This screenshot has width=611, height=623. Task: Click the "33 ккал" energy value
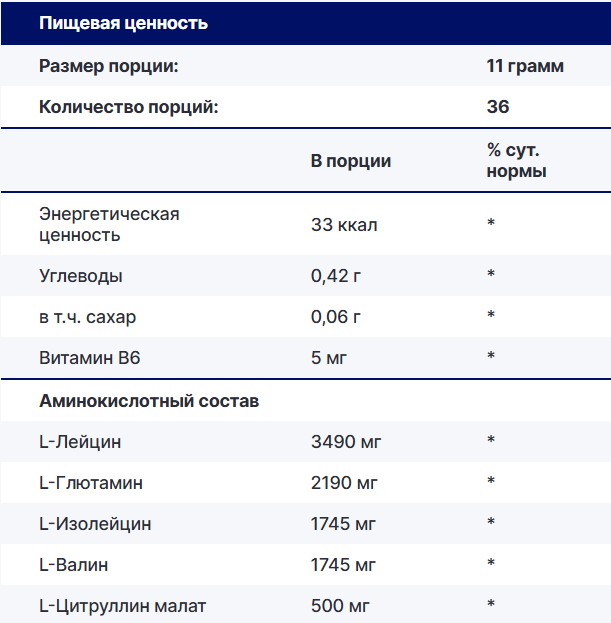344,225
